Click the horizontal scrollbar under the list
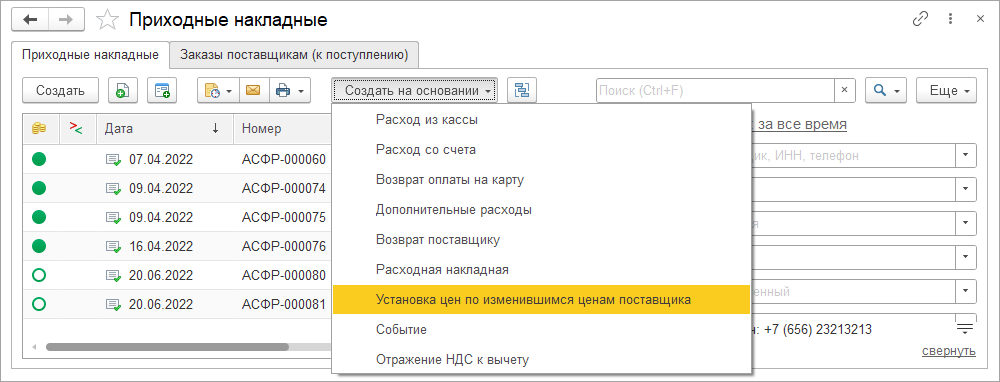Image resolution: width=1000 pixels, height=382 pixels. point(167,348)
